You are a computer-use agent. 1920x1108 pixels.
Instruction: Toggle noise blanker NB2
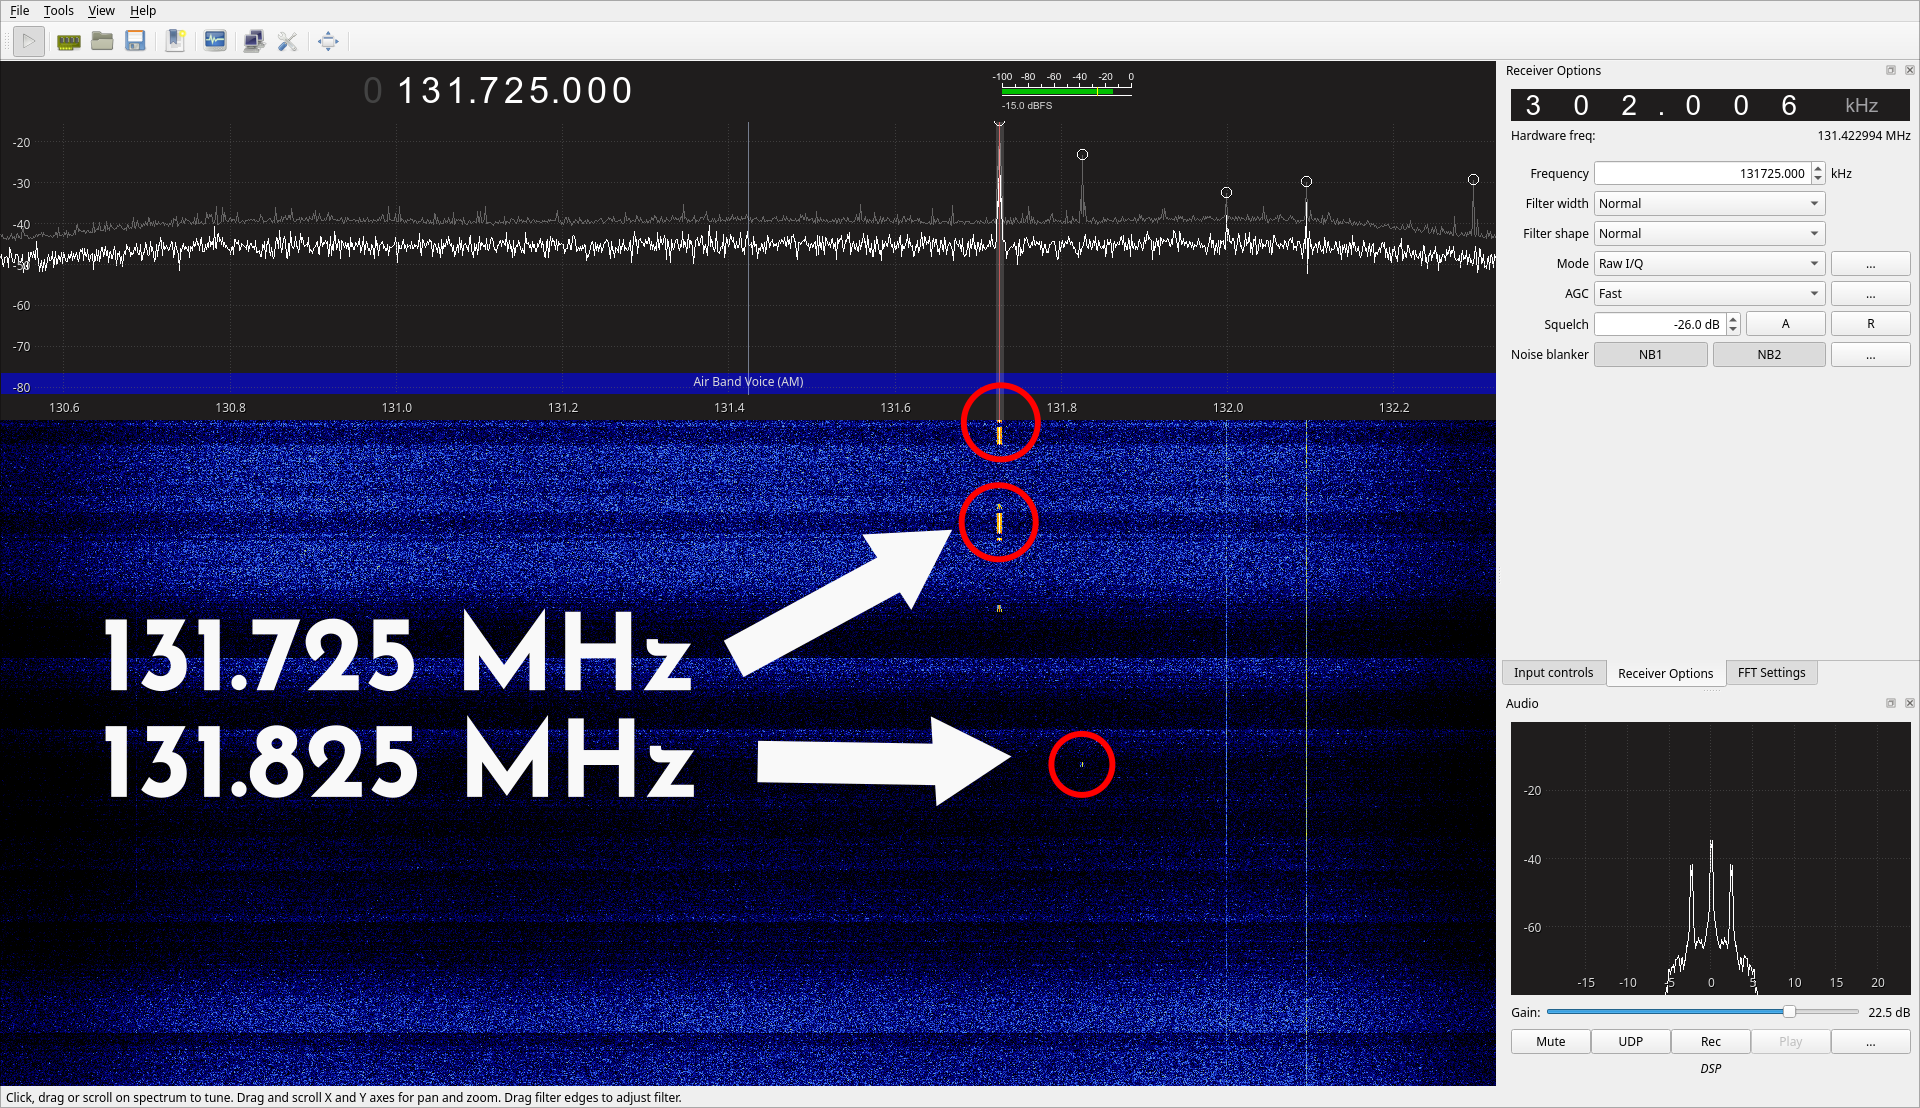1769,355
